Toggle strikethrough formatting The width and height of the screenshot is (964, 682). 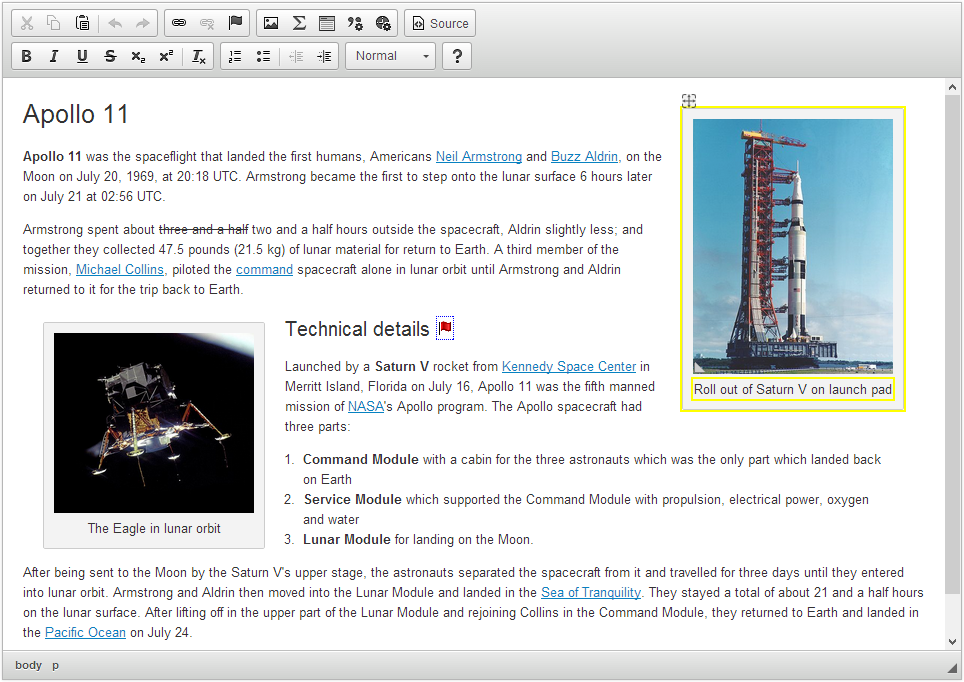(x=110, y=56)
